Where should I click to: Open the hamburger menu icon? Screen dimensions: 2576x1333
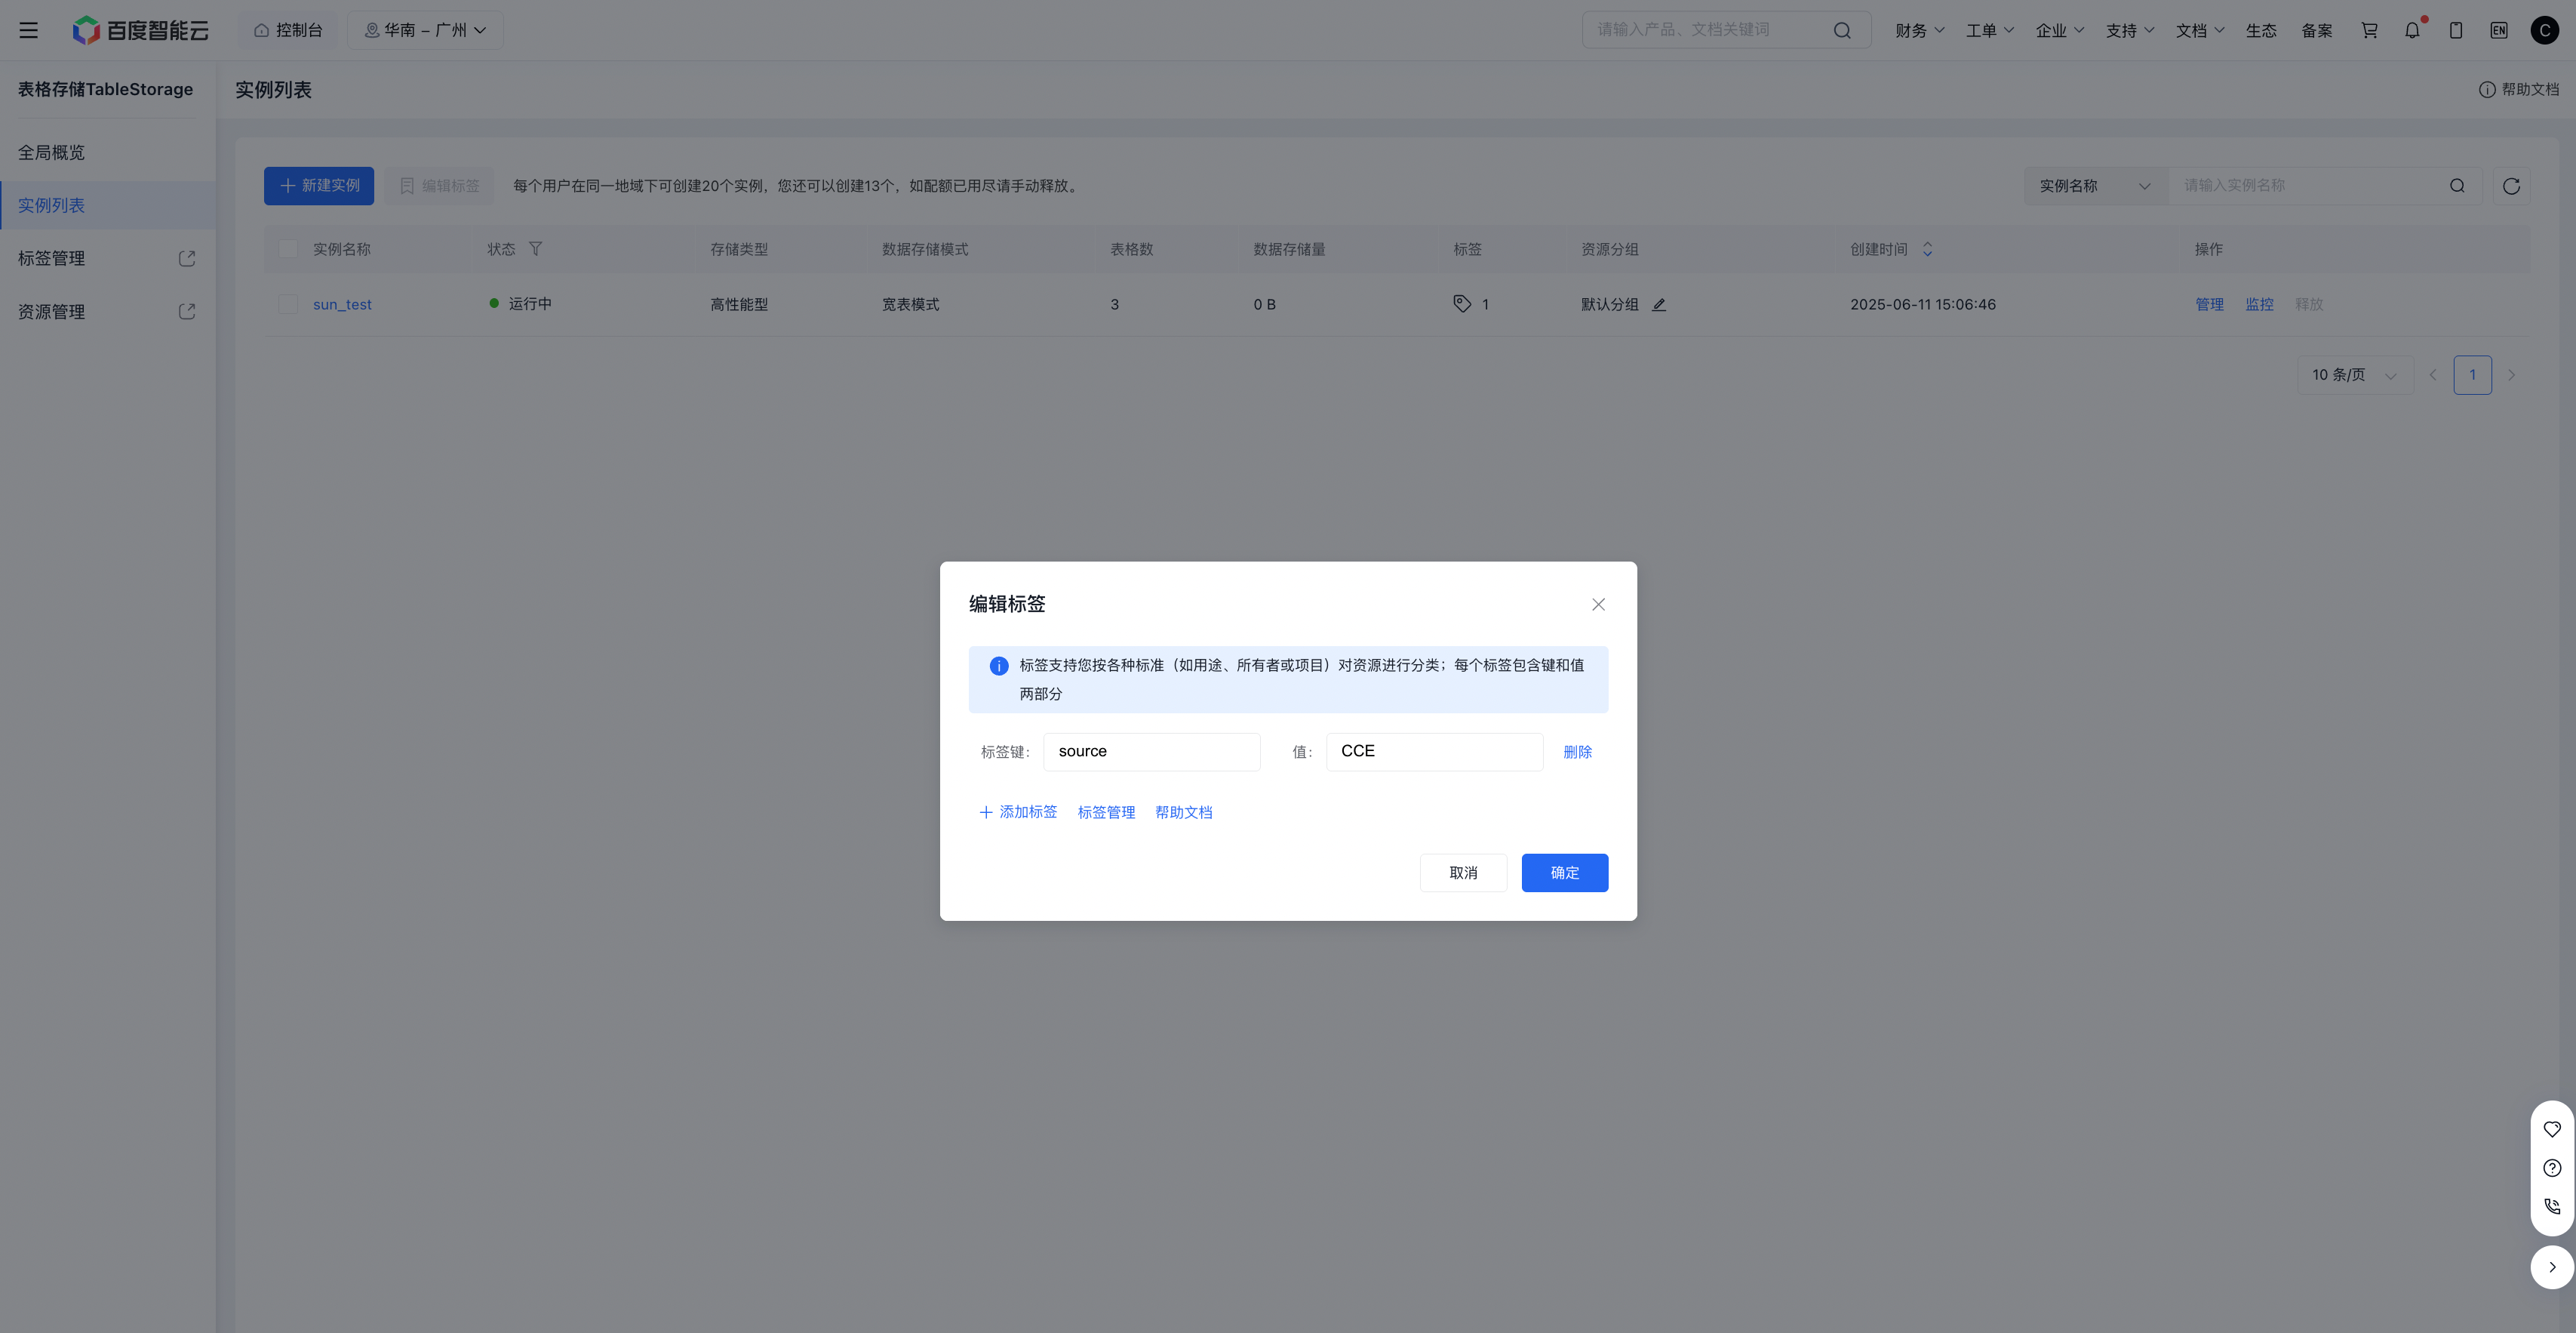pos(28,30)
